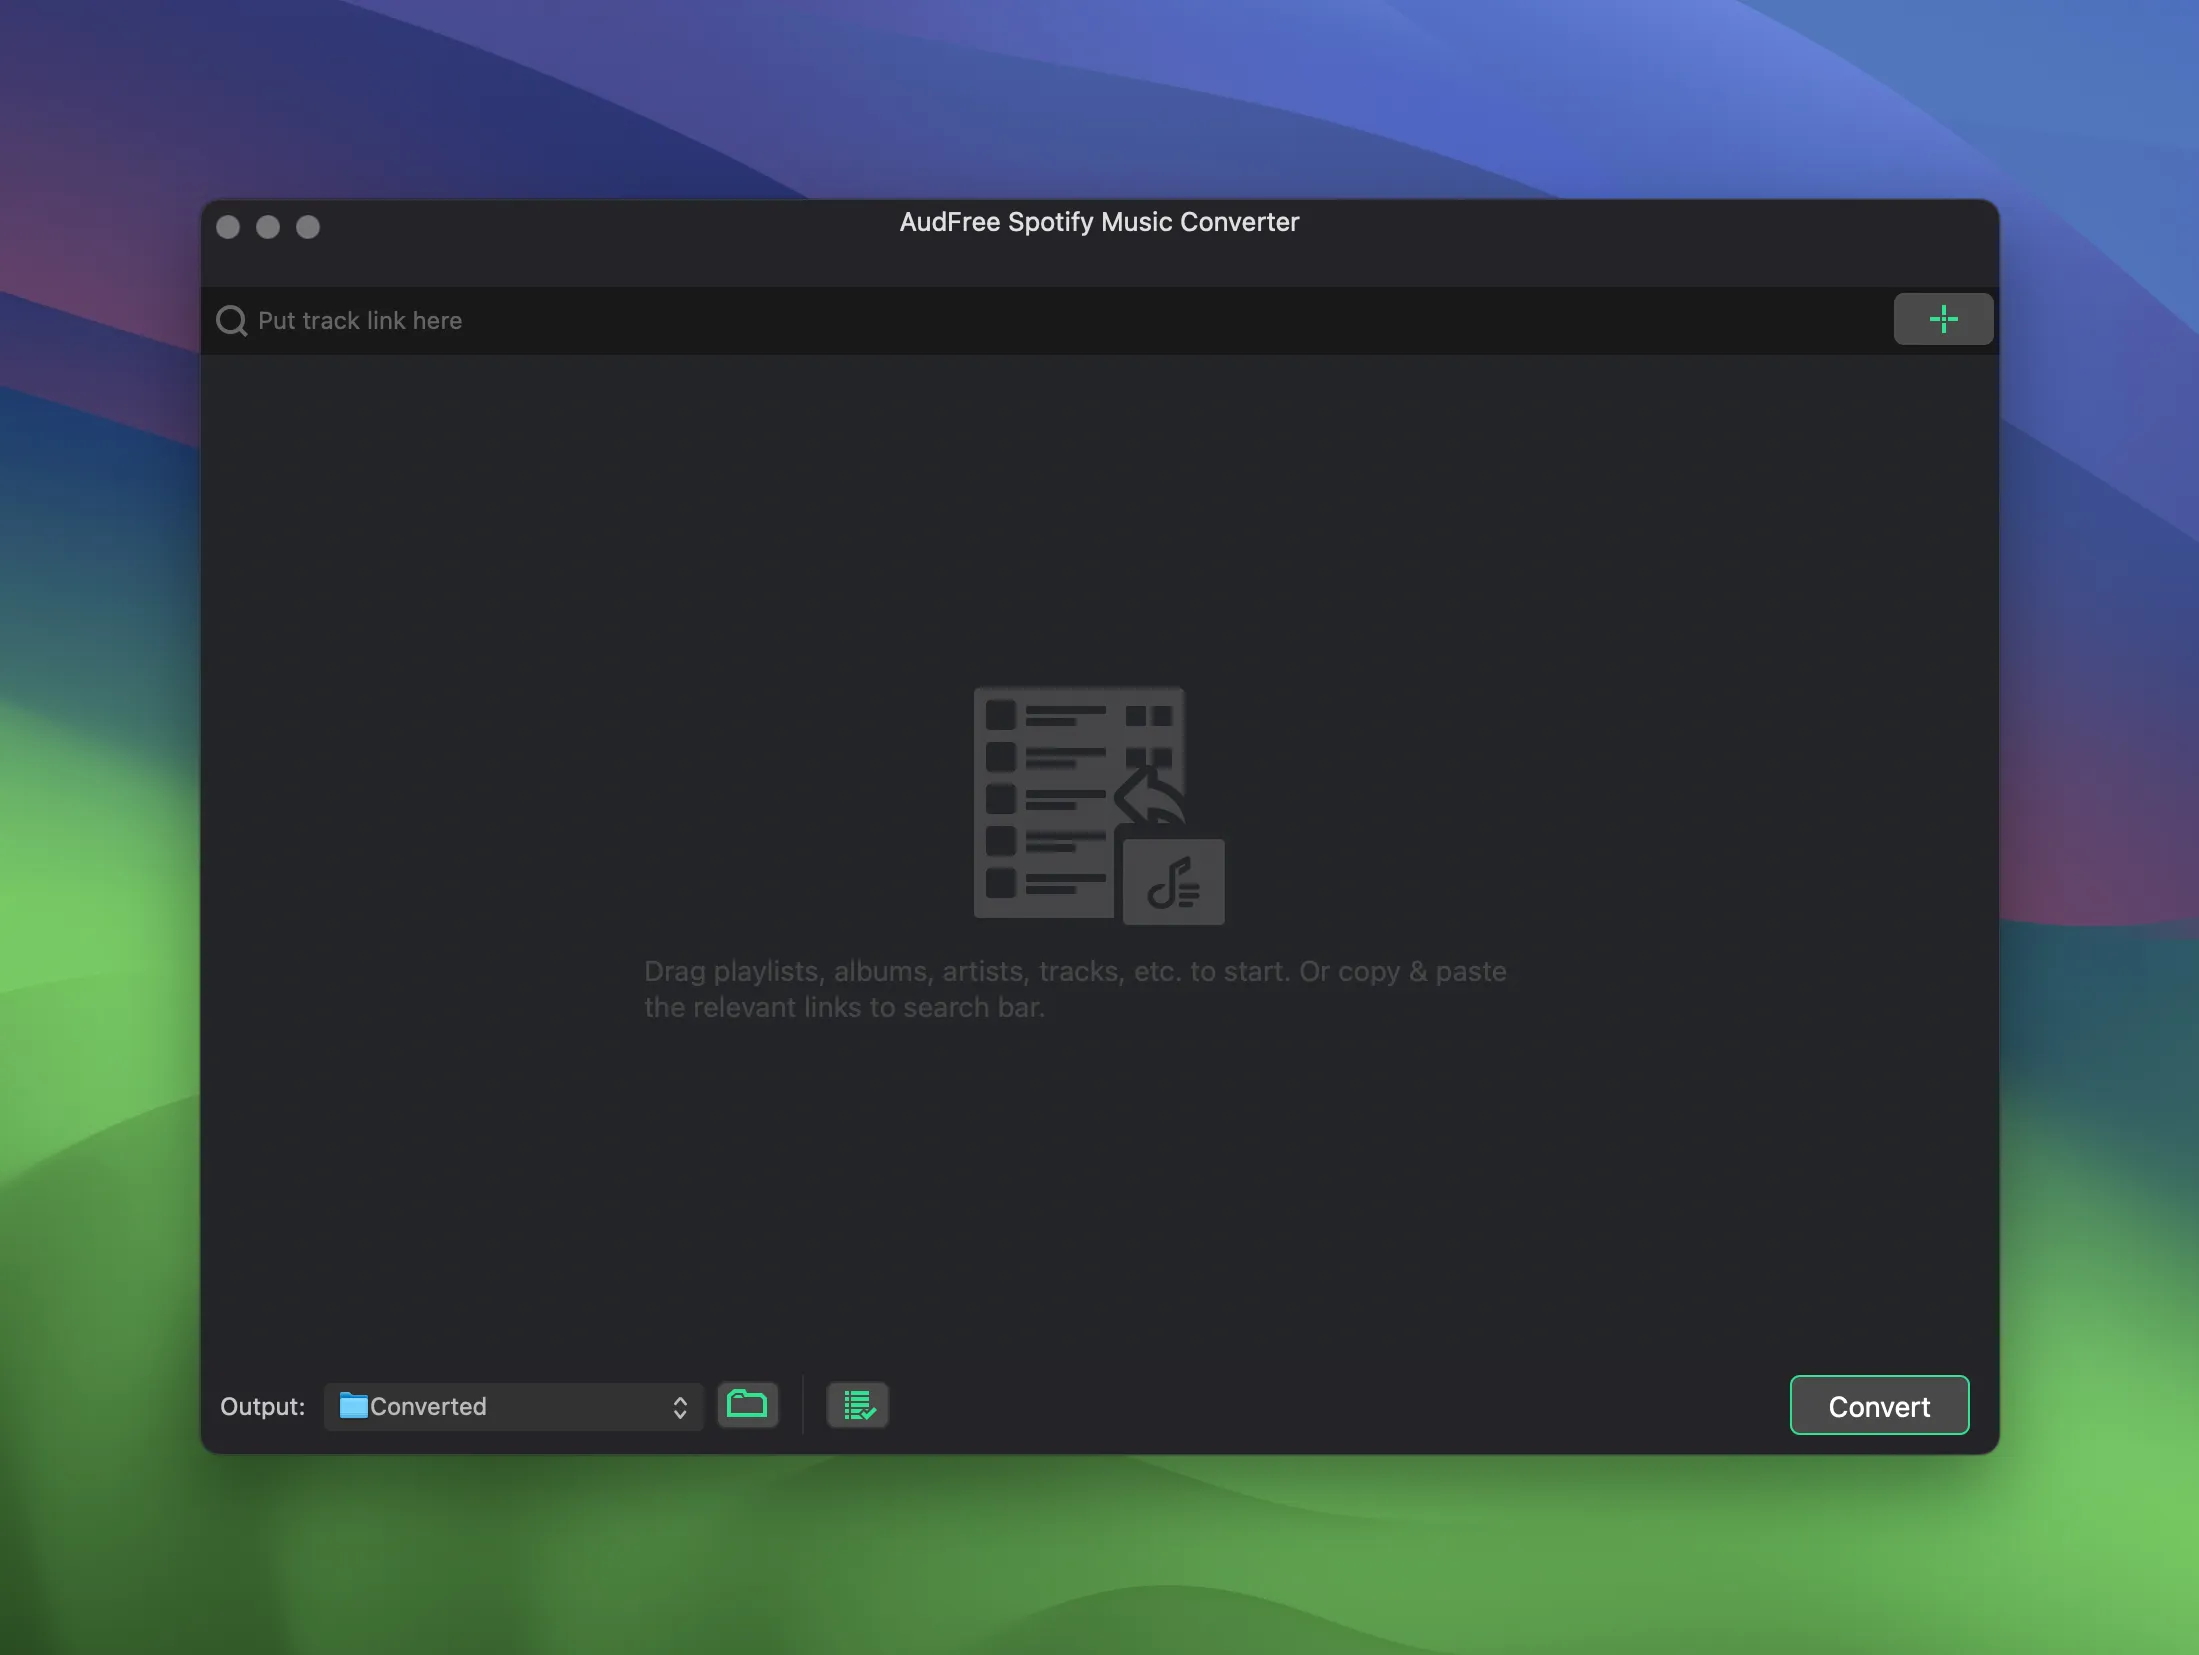The height and width of the screenshot is (1655, 2199).
Task: Click the magnifying glass search icon
Action: (x=231, y=319)
